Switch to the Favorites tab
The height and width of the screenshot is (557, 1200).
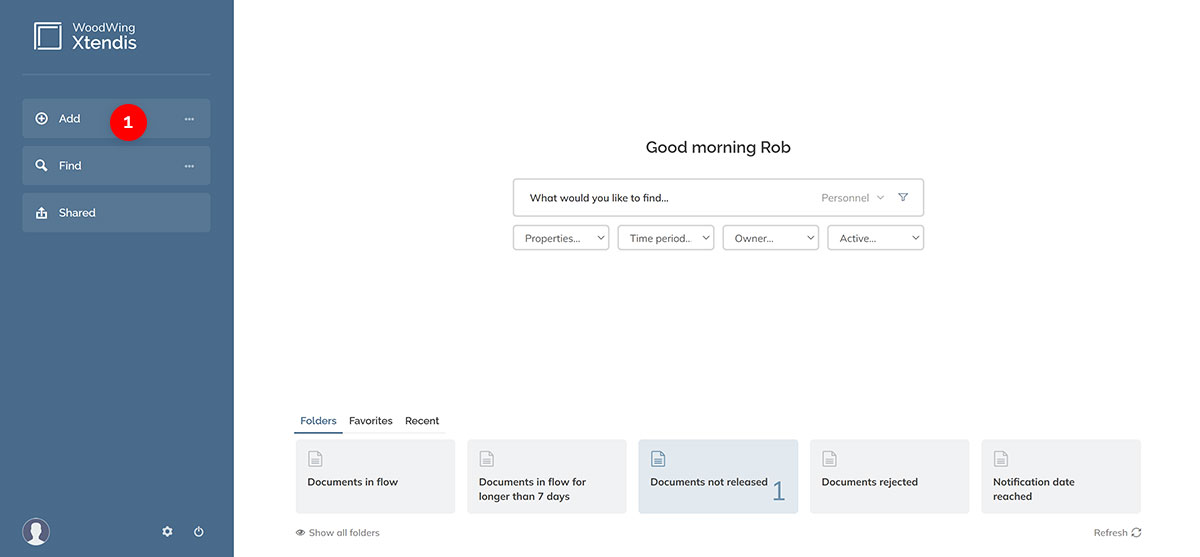pos(370,421)
